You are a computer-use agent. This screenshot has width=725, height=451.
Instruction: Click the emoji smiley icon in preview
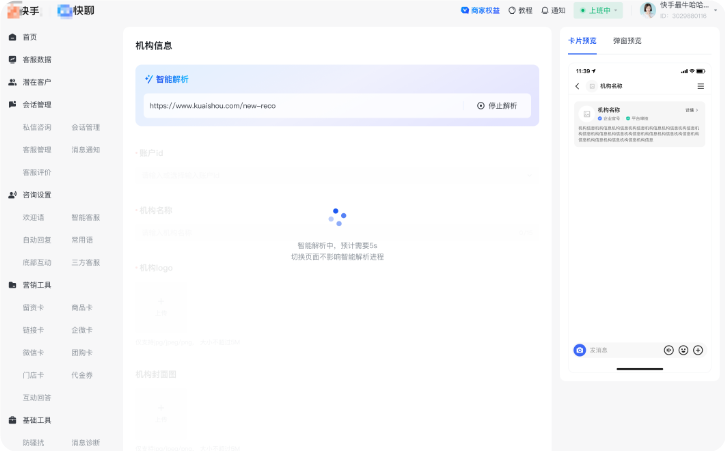click(683, 351)
